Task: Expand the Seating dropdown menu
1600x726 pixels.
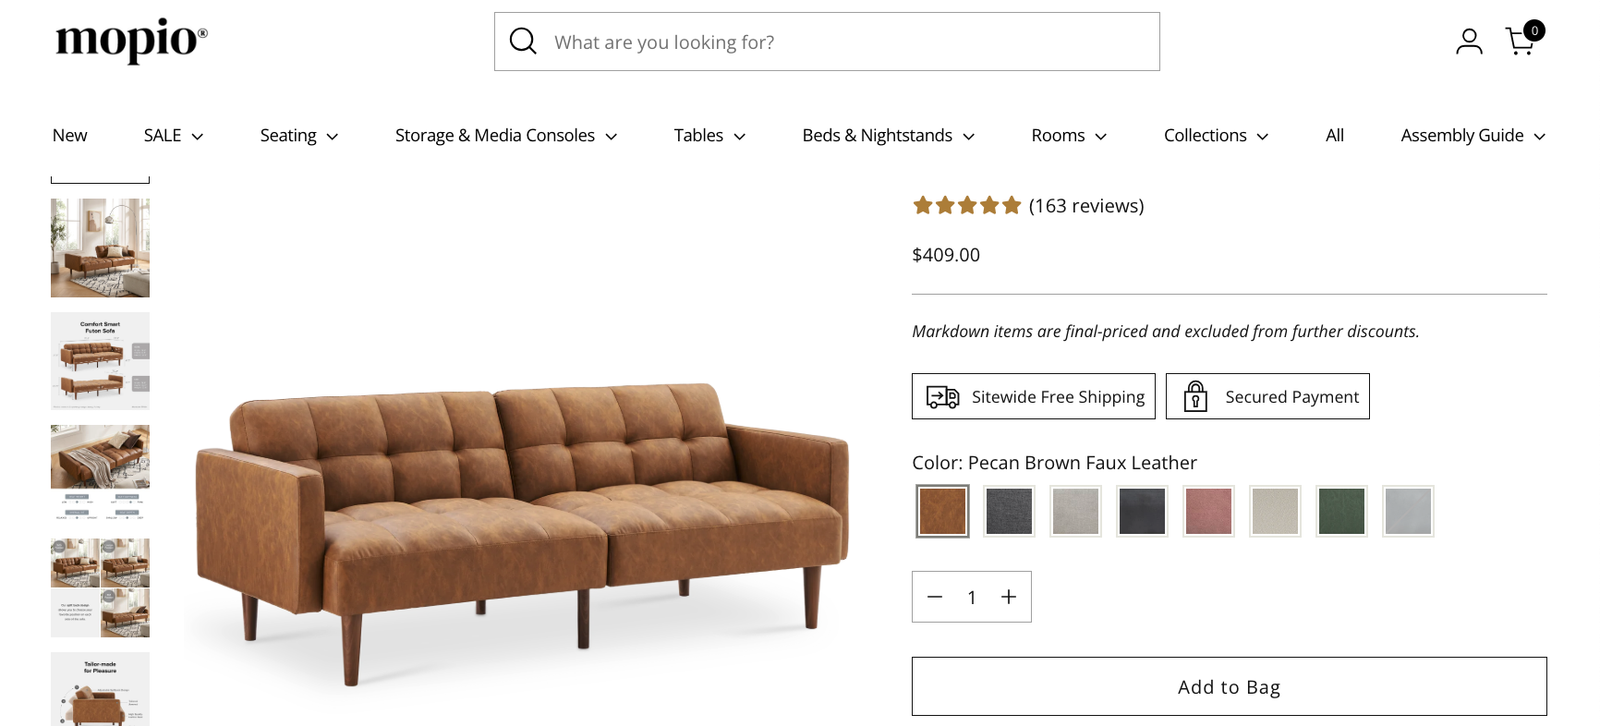Action: click(x=299, y=135)
